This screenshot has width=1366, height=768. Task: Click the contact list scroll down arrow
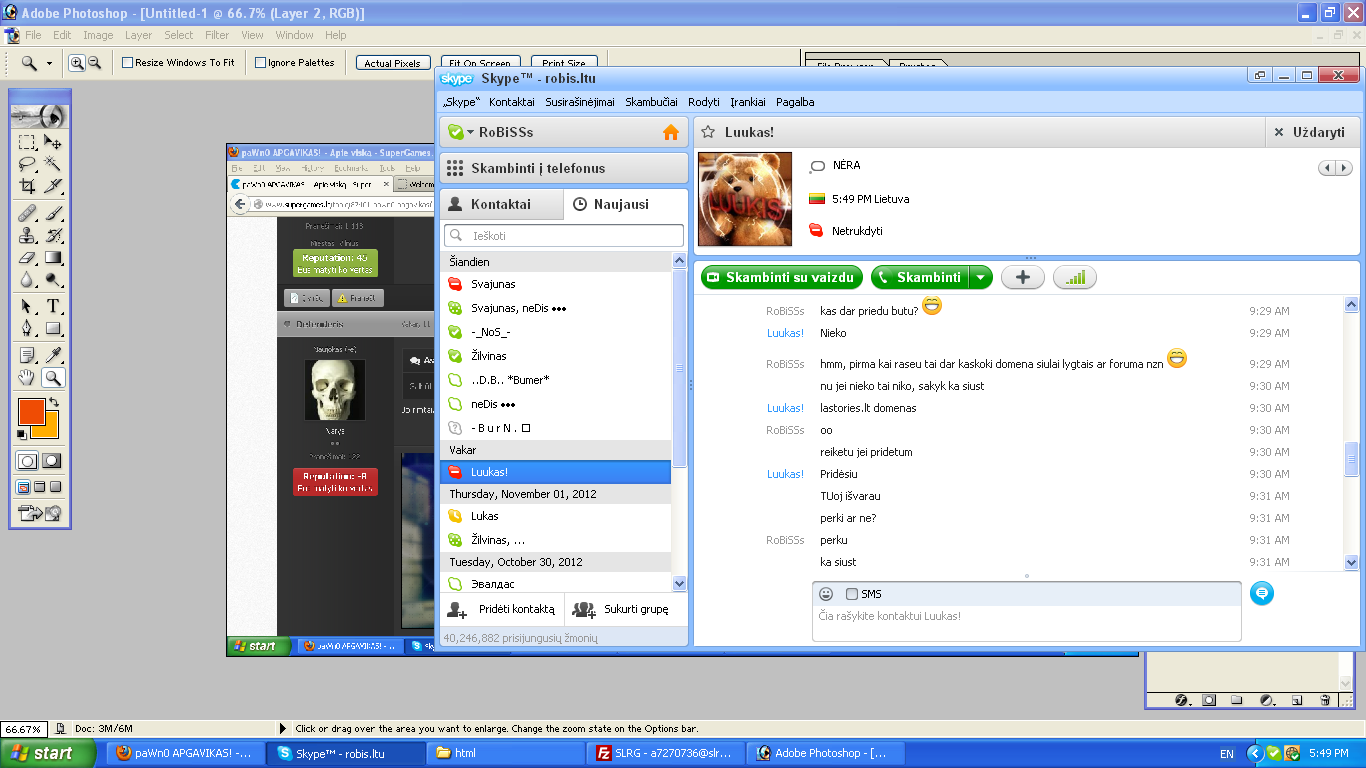(680, 583)
